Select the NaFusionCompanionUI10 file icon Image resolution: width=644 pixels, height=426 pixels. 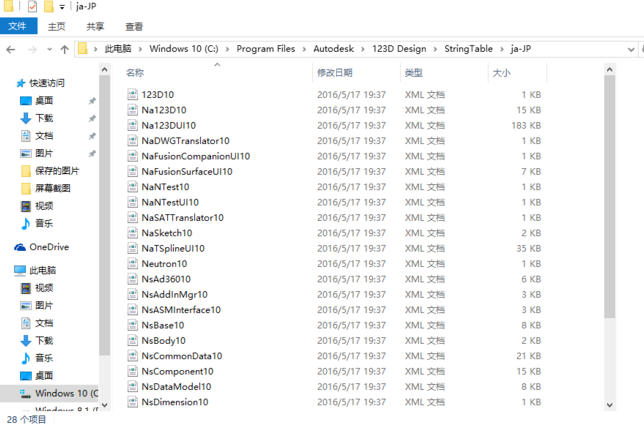[x=132, y=156]
